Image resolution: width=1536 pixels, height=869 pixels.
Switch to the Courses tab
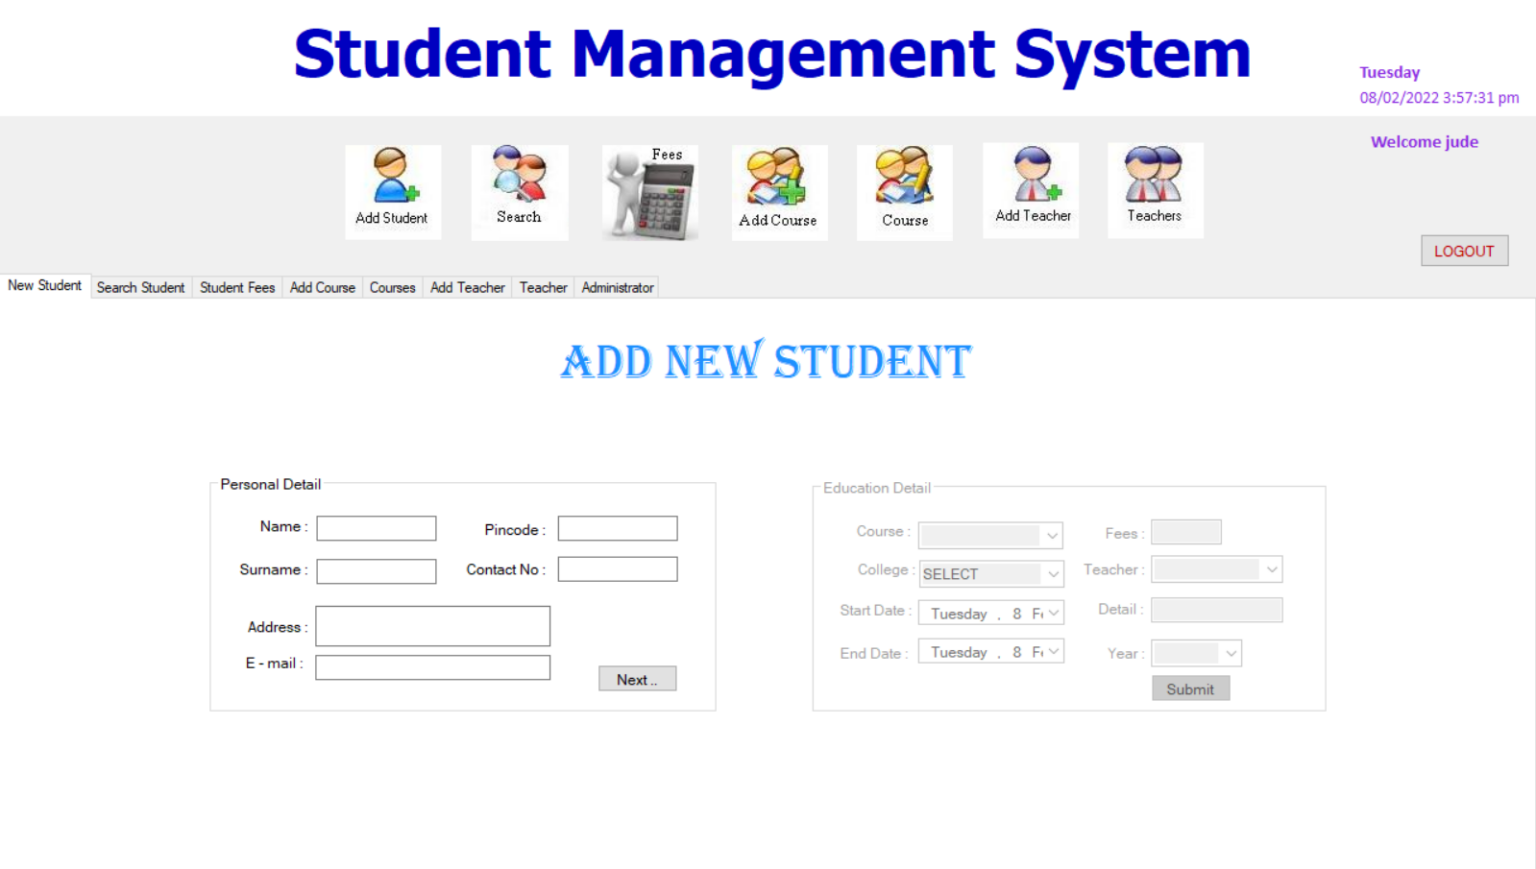[392, 287]
